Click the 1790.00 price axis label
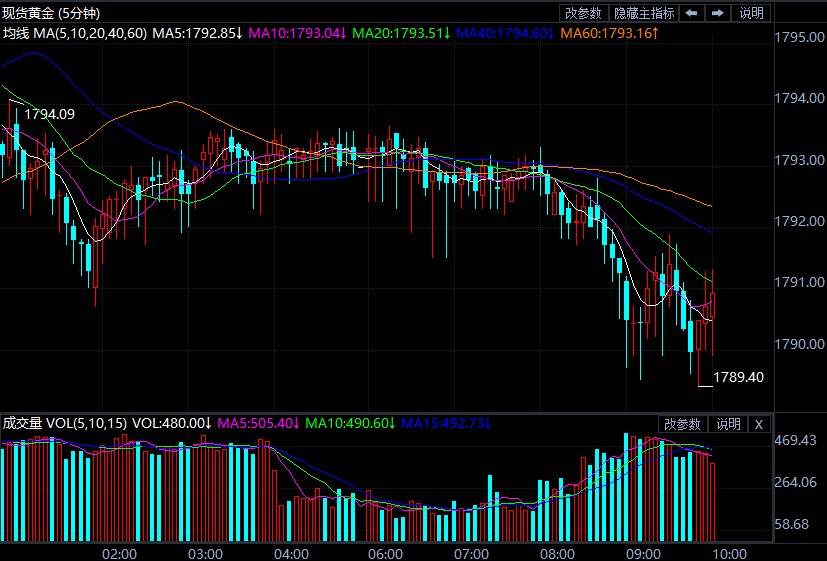This screenshot has width=827, height=561. (799, 344)
